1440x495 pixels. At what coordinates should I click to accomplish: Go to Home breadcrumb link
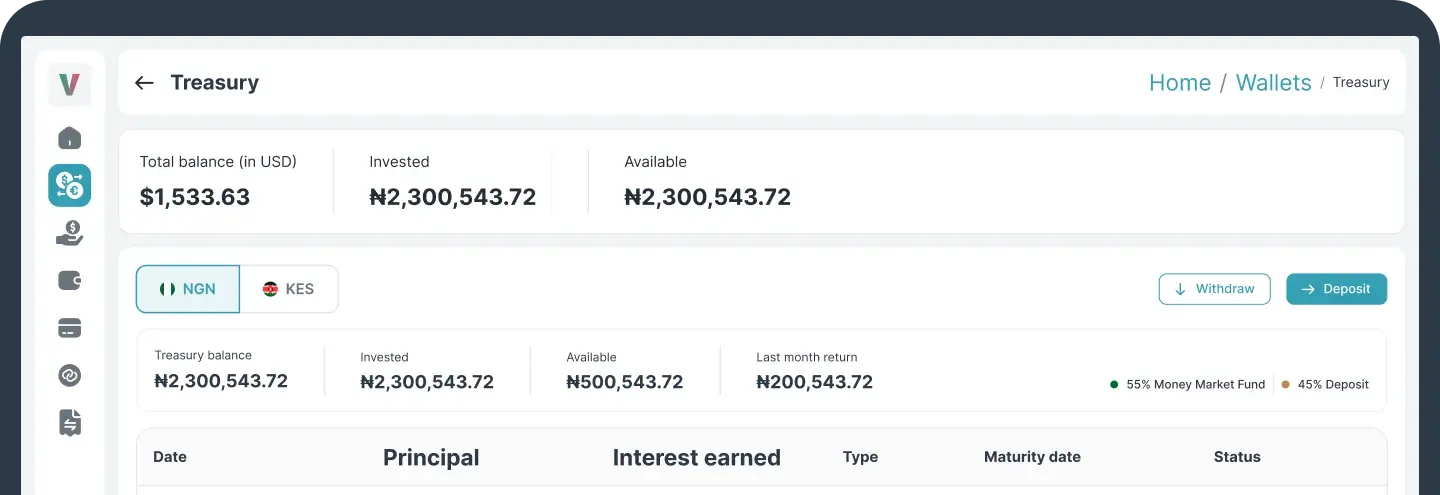pos(1179,83)
